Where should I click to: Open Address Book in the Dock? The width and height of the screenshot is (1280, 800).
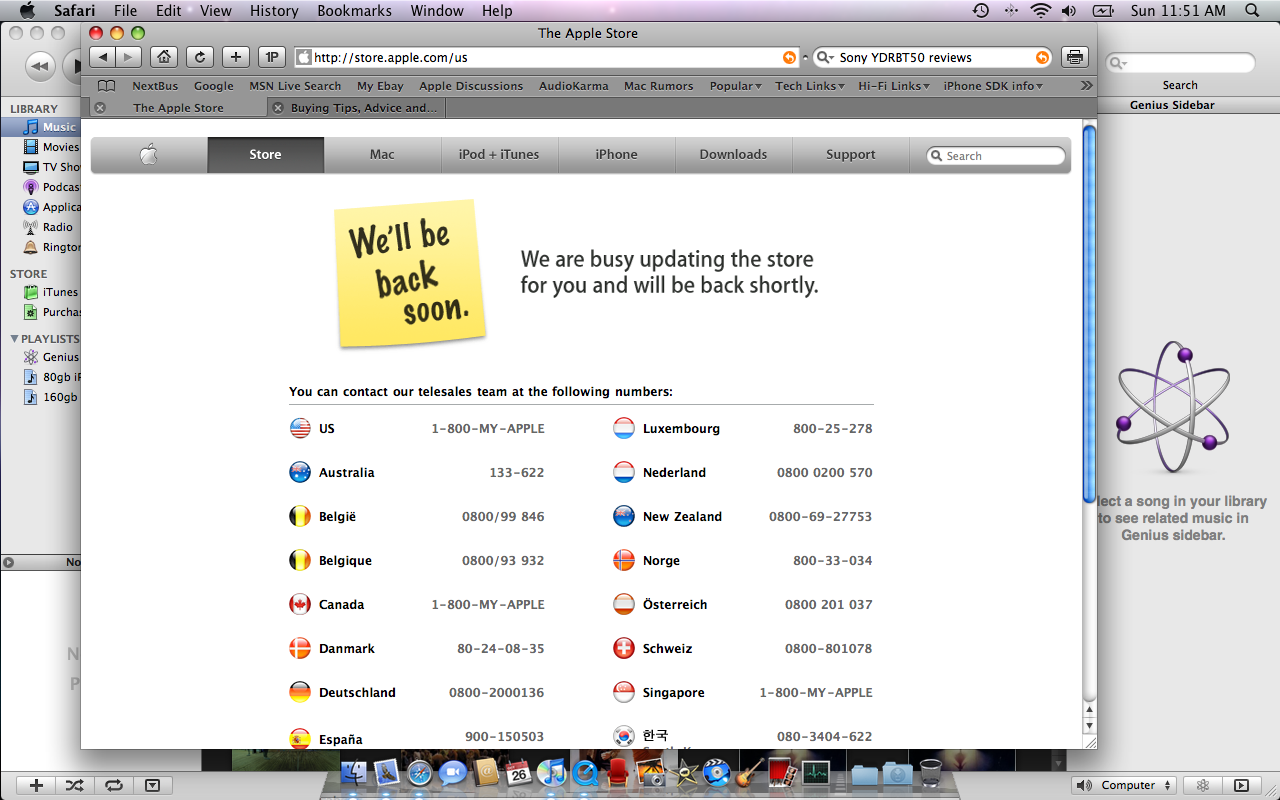point(486,773)
